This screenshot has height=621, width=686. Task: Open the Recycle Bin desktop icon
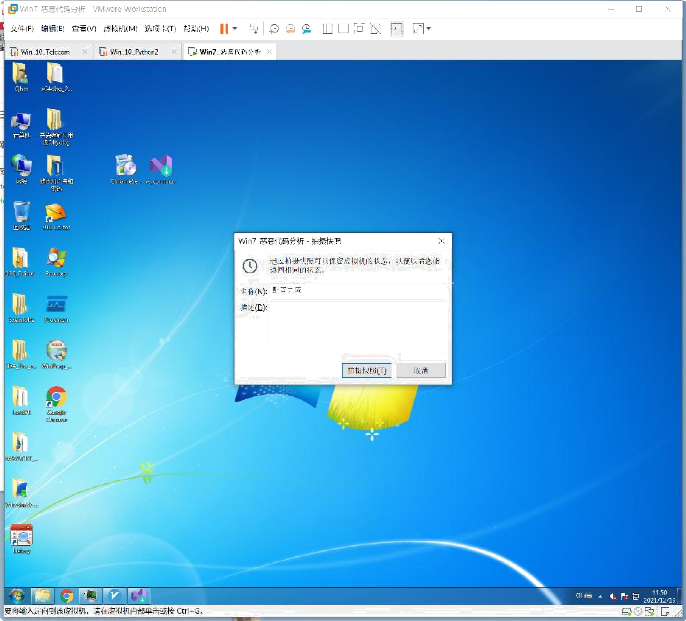tap(21, 213)
